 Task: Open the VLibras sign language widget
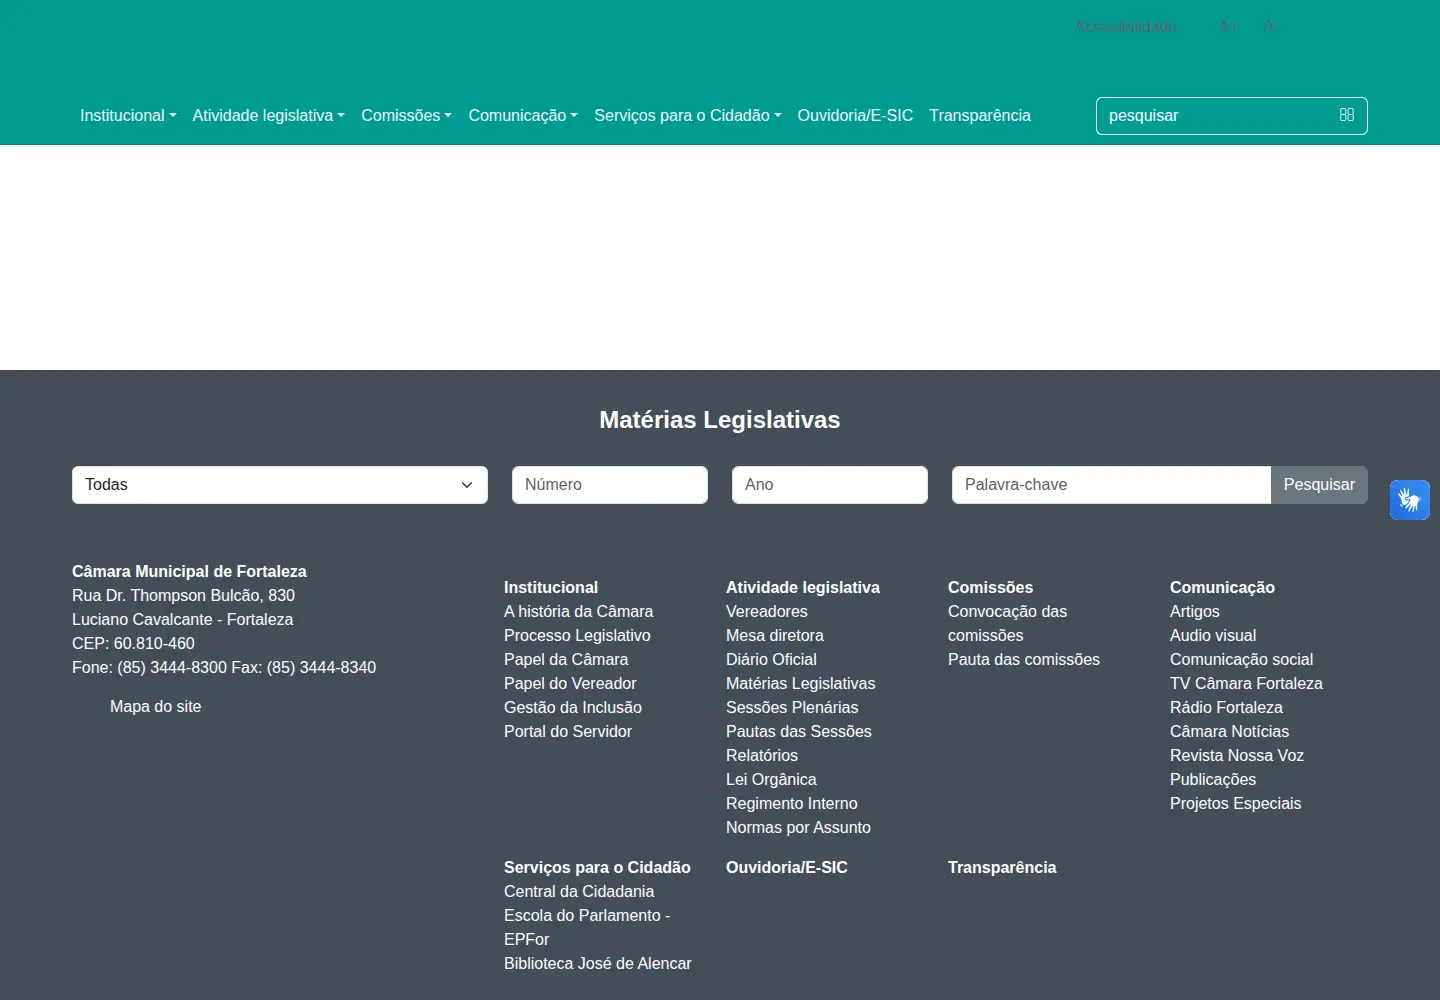pyautogui.click(x=1410, y=500)
